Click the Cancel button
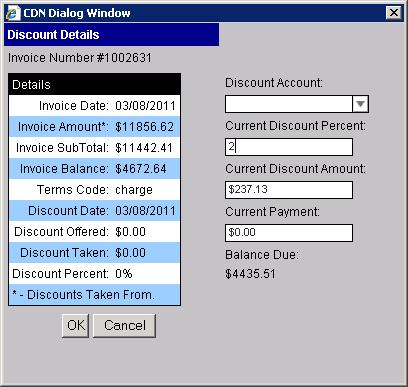Viewport: 408px width, 387px height. [x=124, y=325]
